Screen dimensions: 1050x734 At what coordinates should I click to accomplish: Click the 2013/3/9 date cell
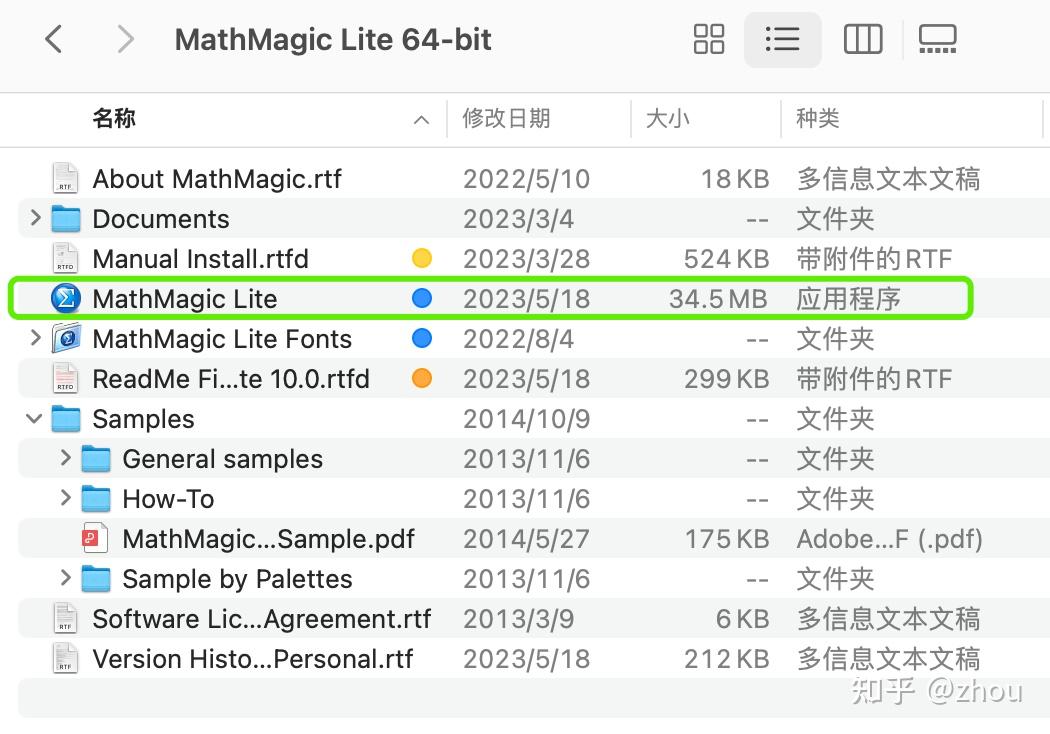(518, 619)
